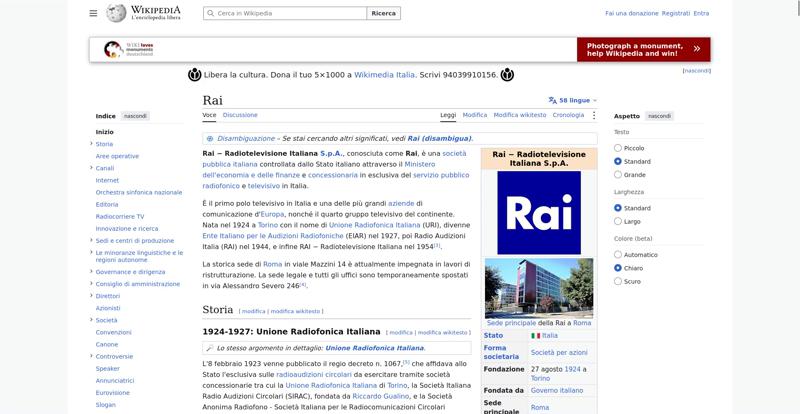Viewport: 800px width, 414px height.
Task: Open the Rai (disambigua) link
Action: [x=439, y=138]
